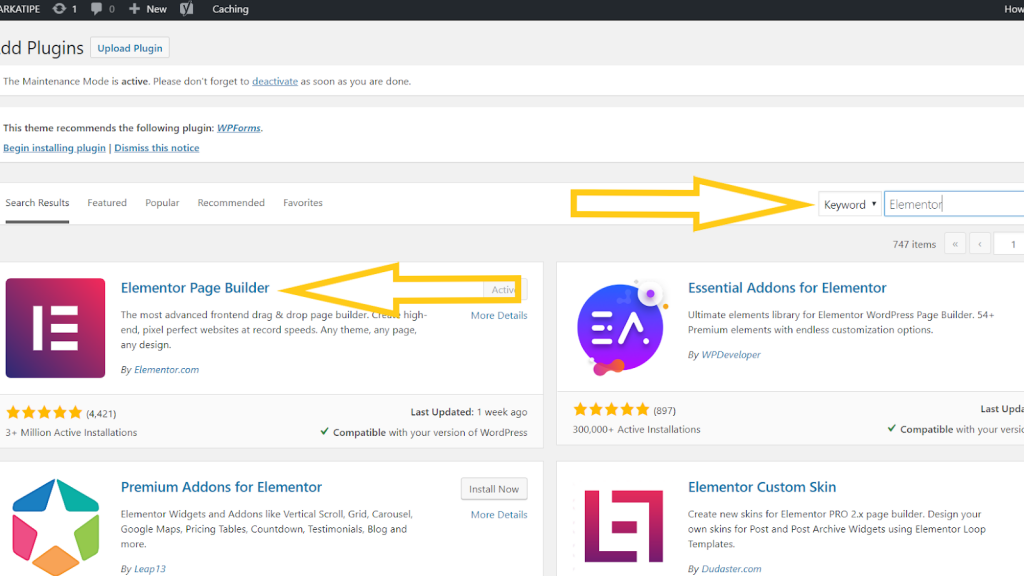This screenshot has height=576, width=1024.
Task: Open the plus New menu icon
Action: point(135,8)
